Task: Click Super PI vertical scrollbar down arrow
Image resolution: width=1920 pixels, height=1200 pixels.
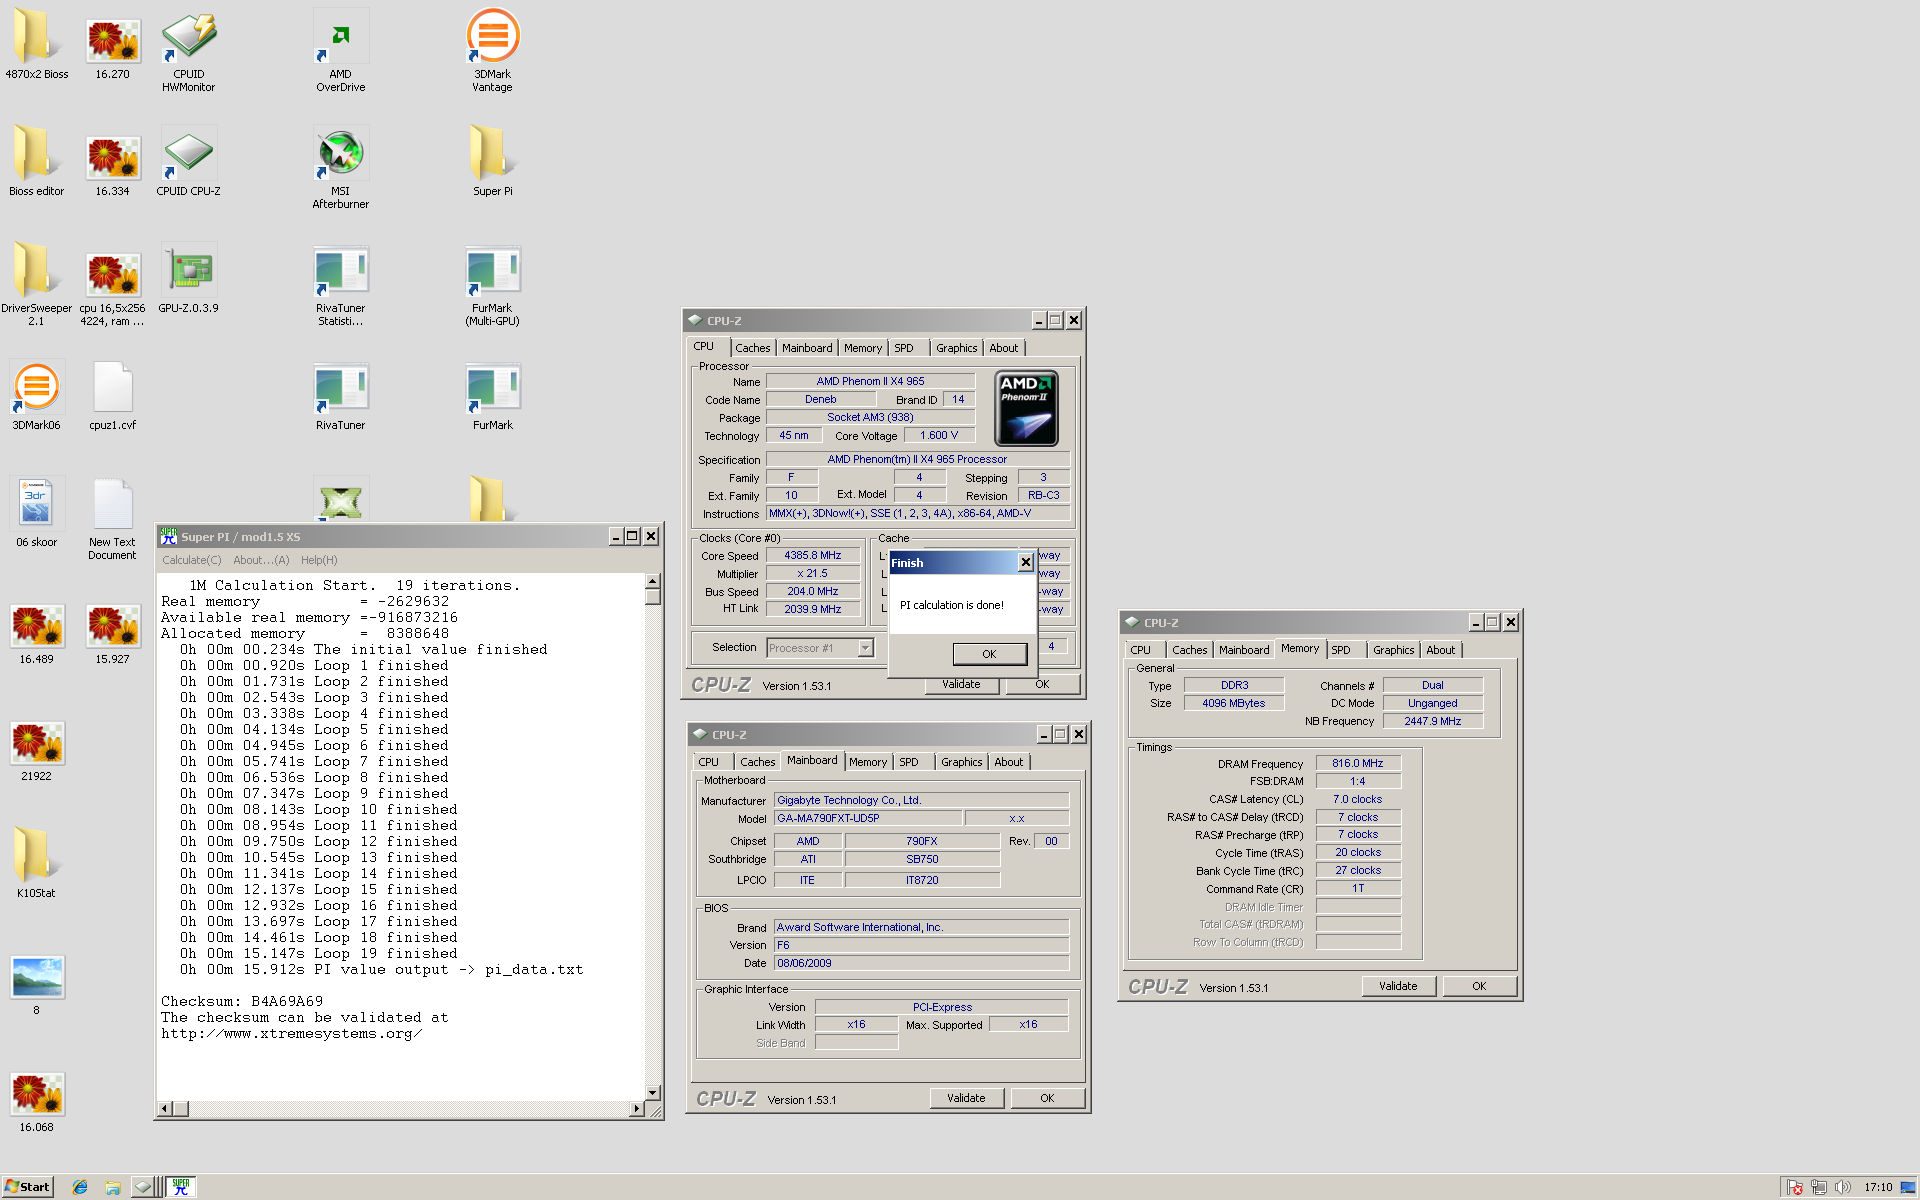Action: coord(652,1093)
